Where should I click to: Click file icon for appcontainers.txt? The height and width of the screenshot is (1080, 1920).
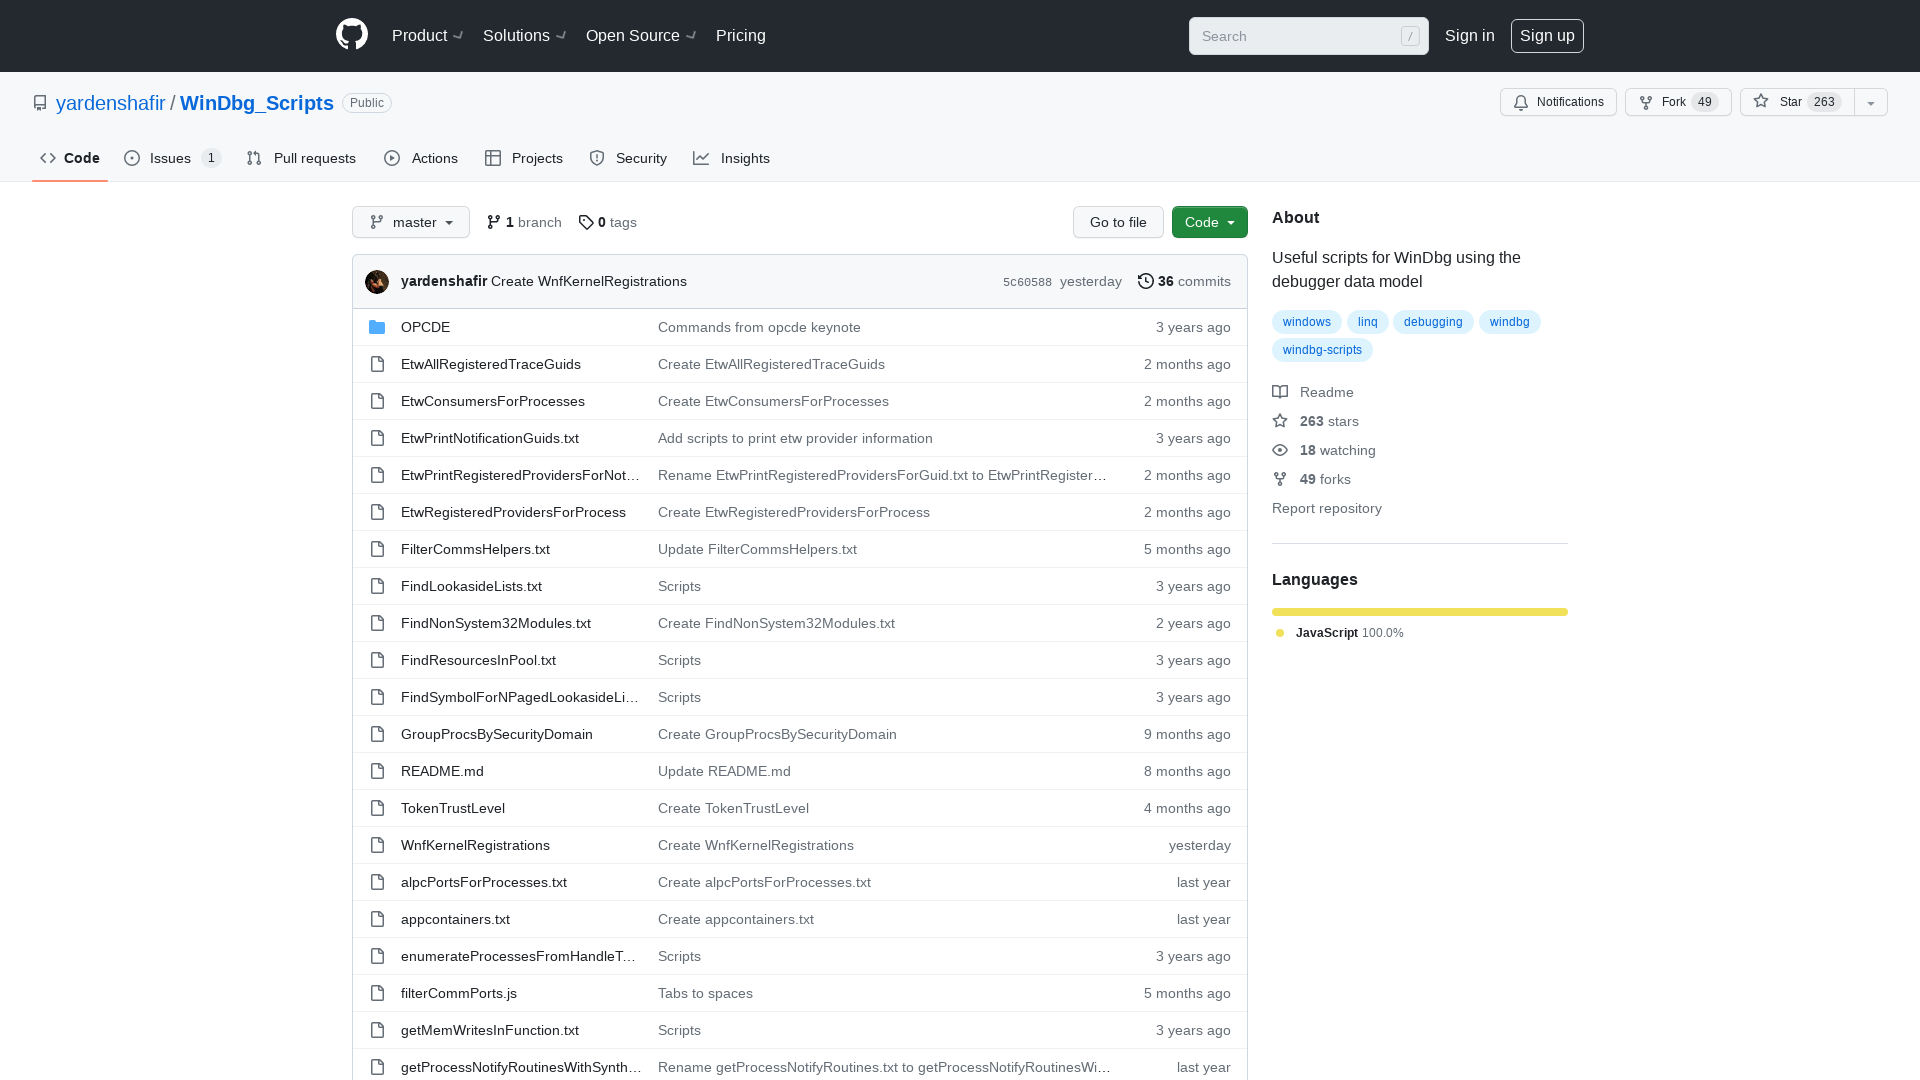[377, 919]
